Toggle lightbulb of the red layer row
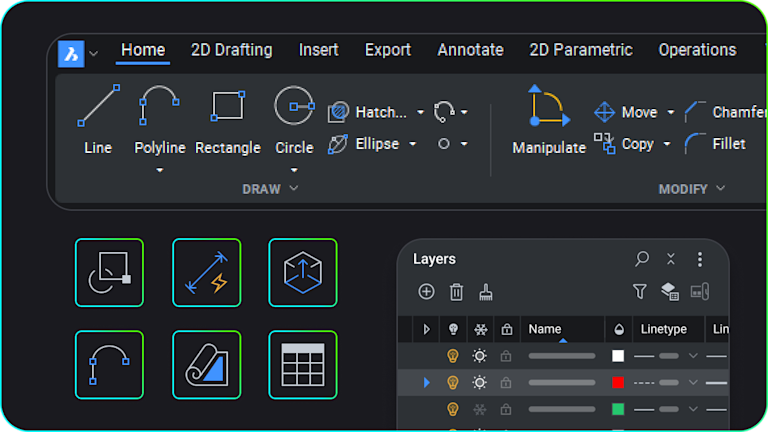This screenshot has width=768, height=432. 453,383
